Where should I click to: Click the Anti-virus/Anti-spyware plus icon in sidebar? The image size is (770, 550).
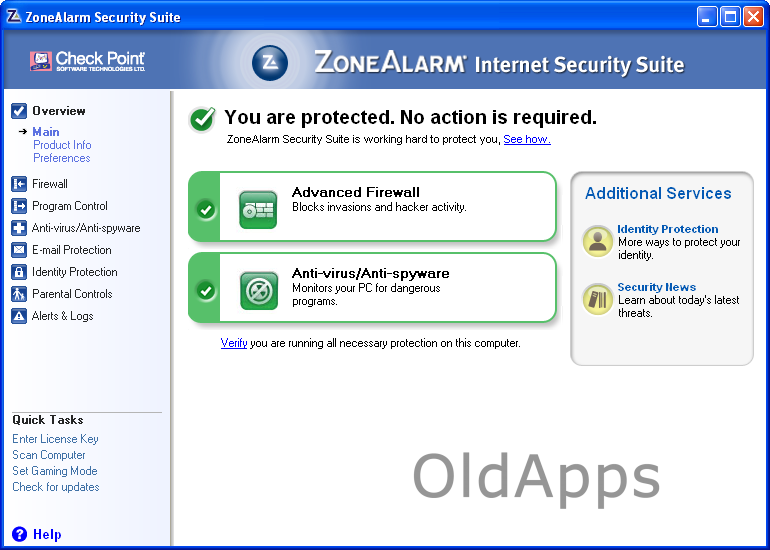tap(19, 228)
